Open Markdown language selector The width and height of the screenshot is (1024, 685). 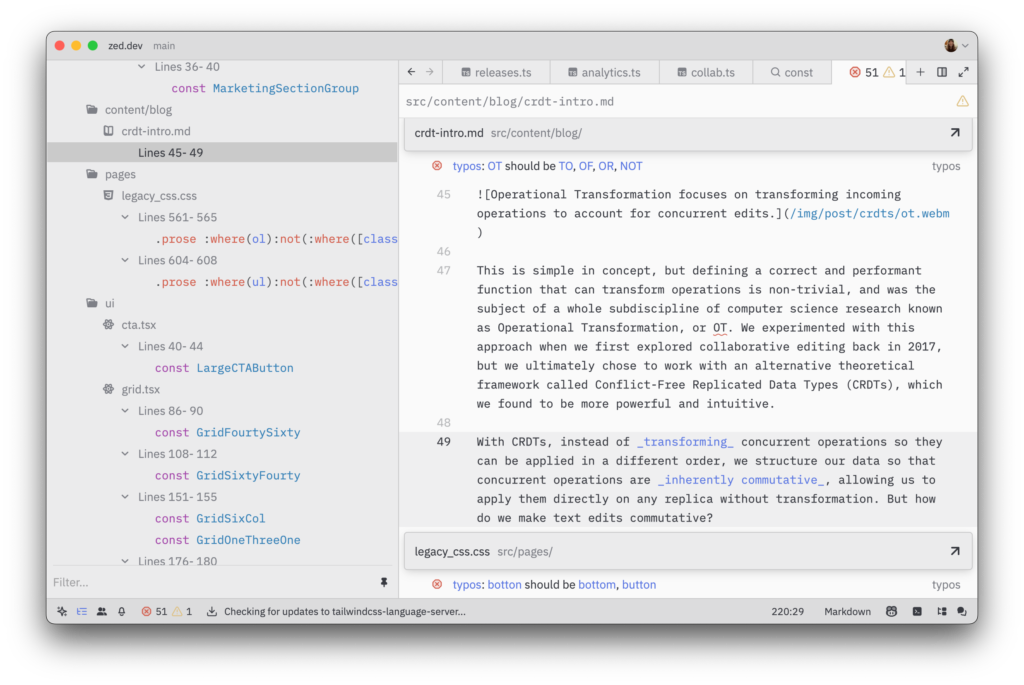coord(847,611)
